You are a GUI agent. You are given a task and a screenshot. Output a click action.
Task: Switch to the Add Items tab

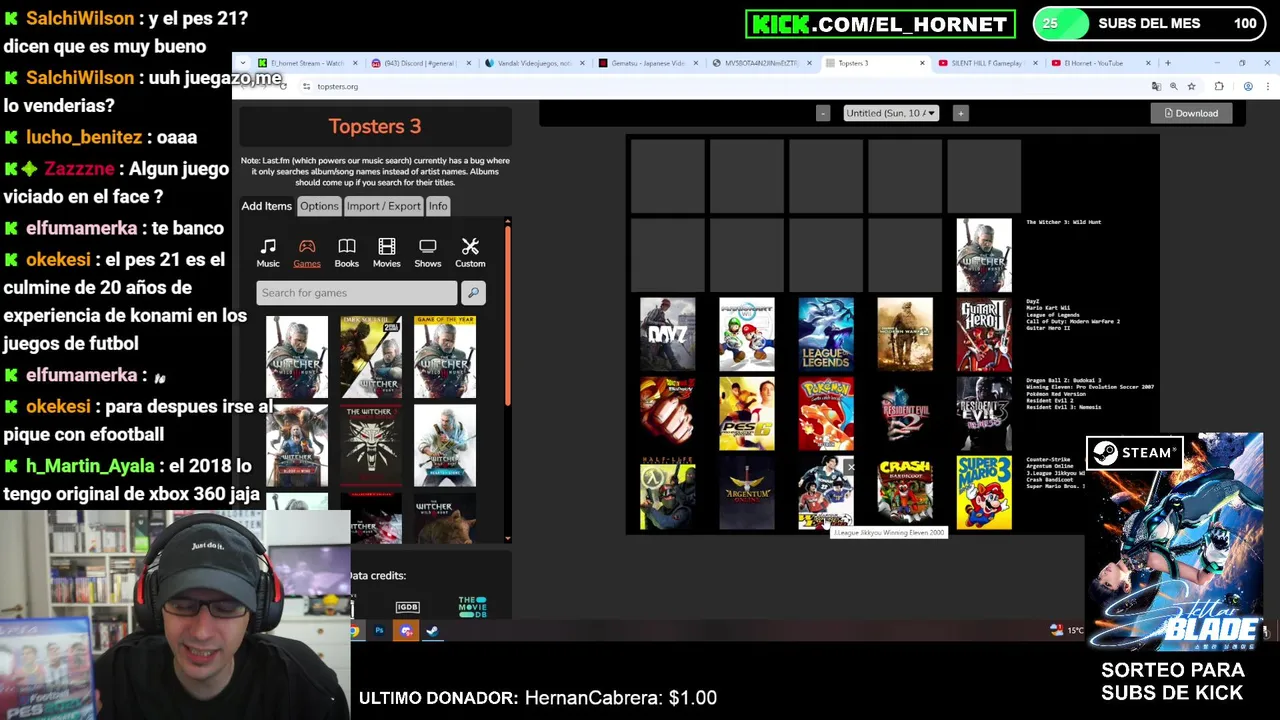pyautogui.click(x=266, y=206)
